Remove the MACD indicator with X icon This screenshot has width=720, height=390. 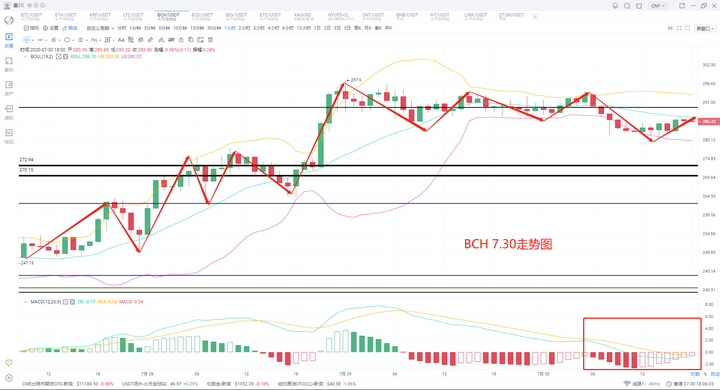73,302
